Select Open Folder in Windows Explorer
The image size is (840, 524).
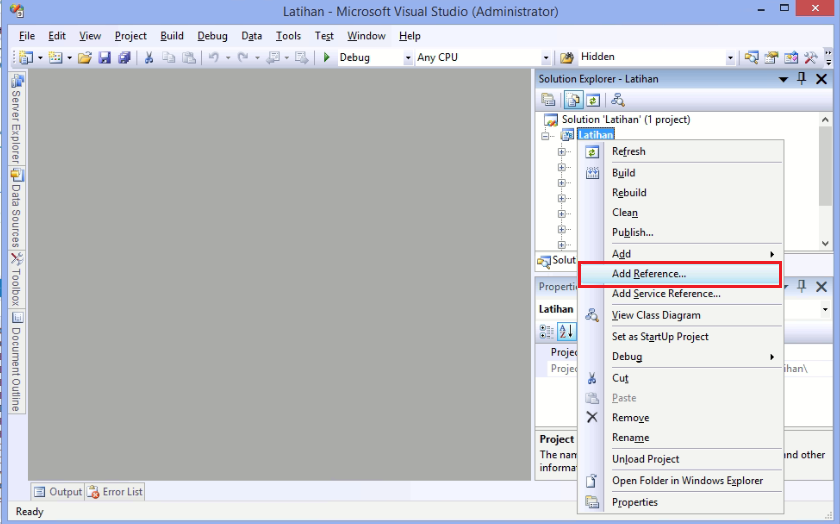point(680,481)
